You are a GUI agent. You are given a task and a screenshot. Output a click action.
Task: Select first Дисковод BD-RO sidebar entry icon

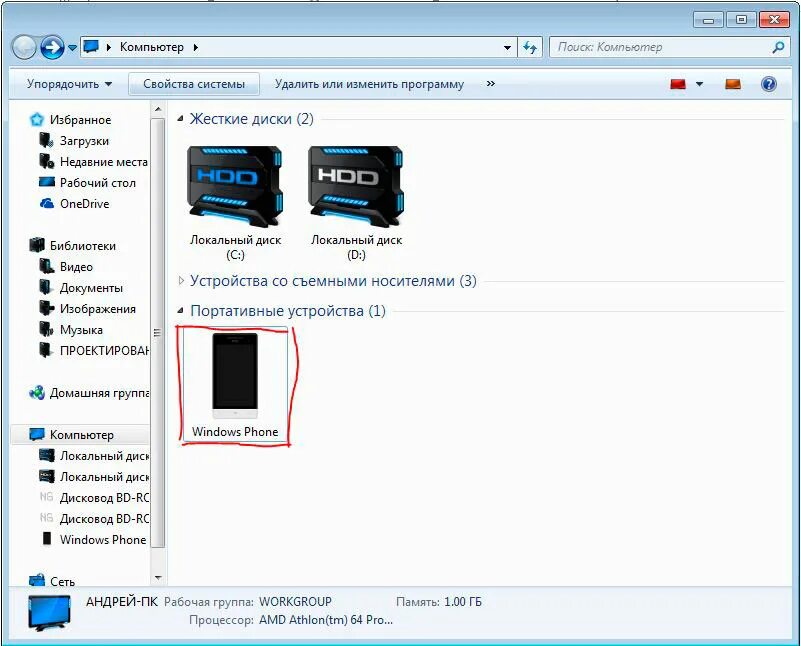click(x=46, y=497)
